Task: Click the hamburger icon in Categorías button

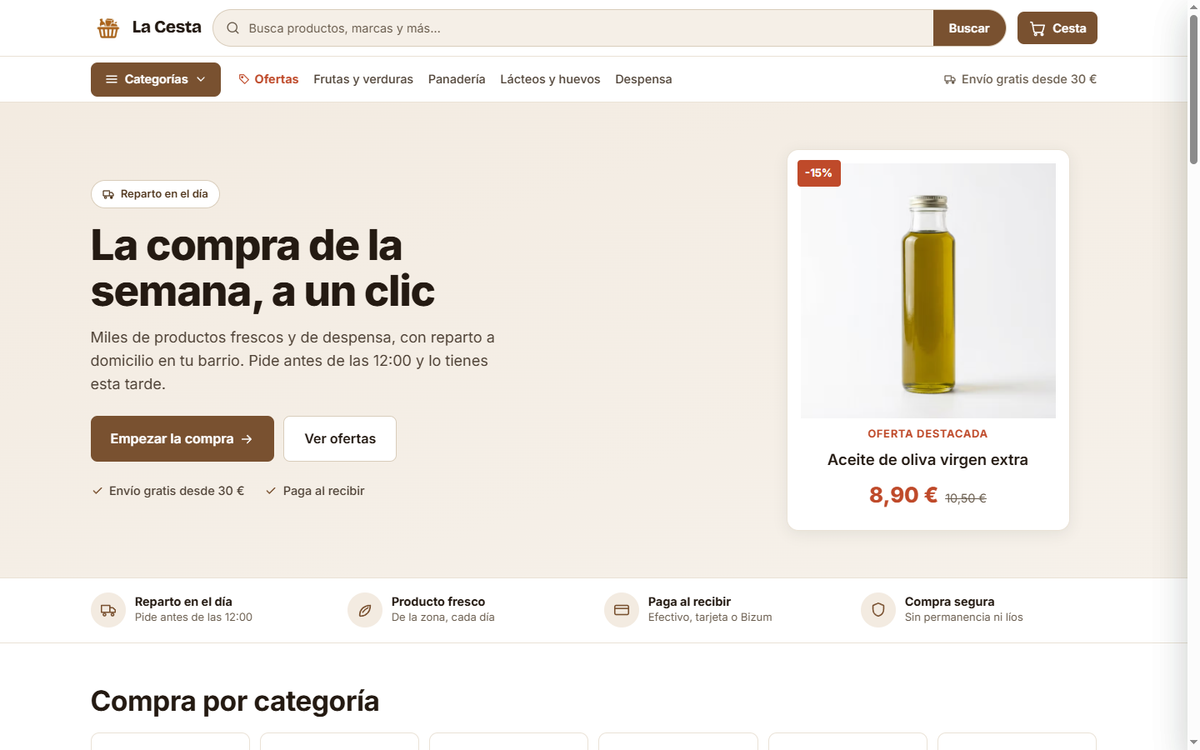Action: [x=111, y=79]
